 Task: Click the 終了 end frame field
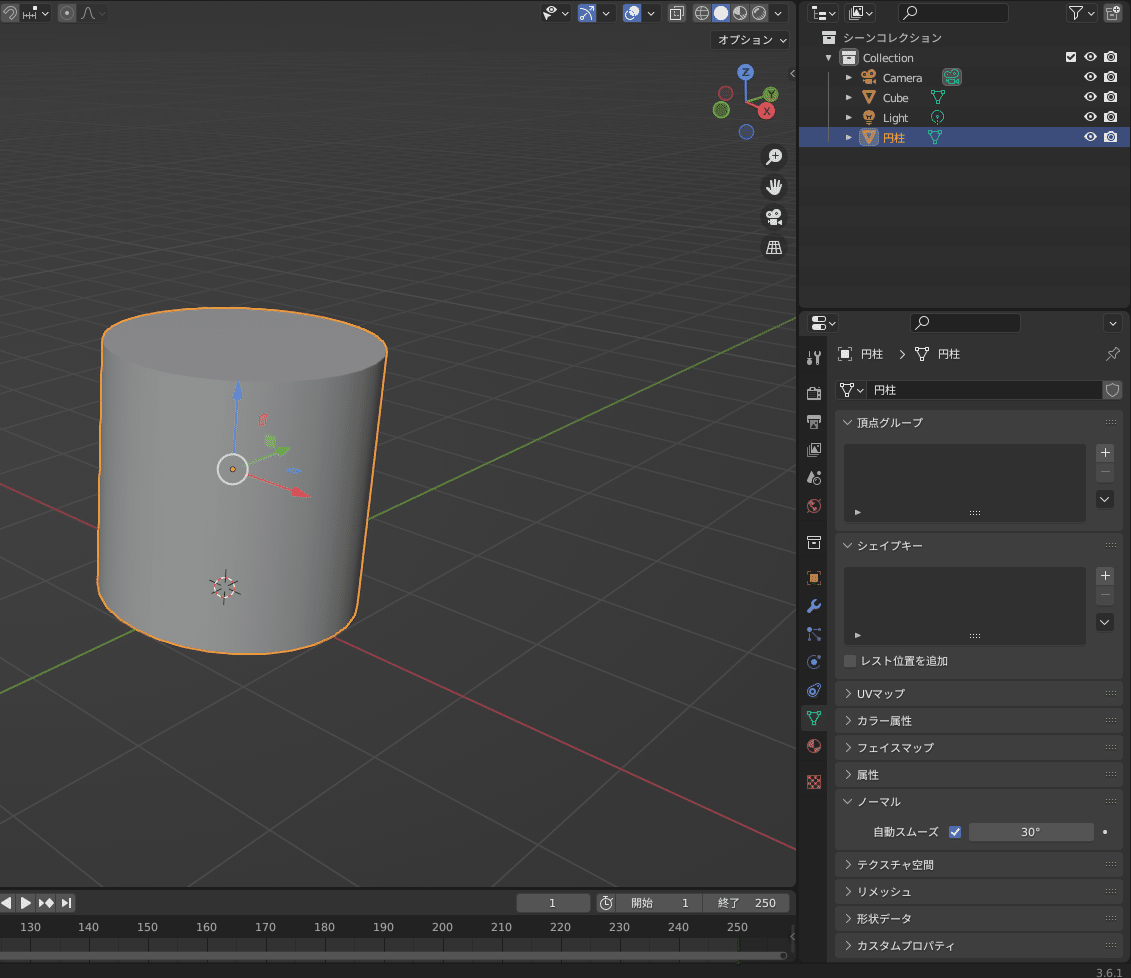746,903
